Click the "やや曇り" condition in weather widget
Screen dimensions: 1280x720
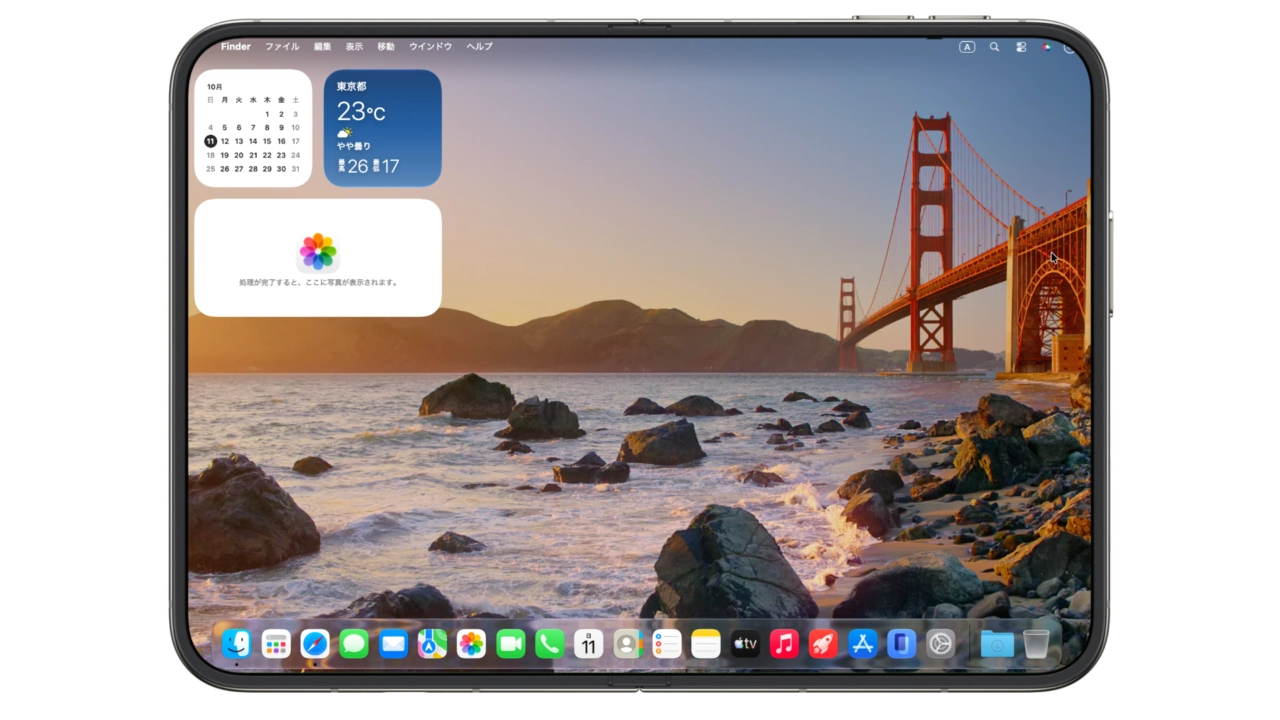pos(354,146)
